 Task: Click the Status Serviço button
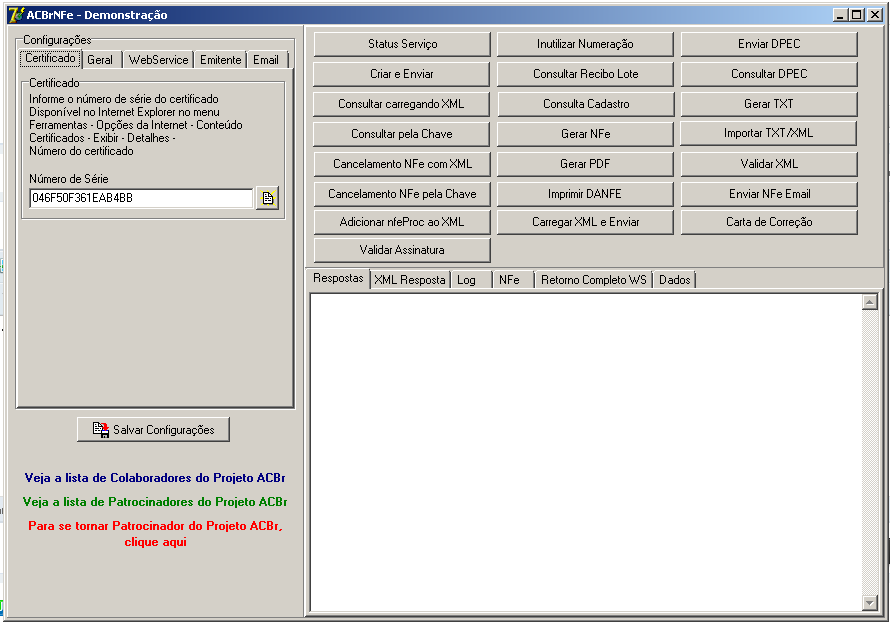coord(402,44)
